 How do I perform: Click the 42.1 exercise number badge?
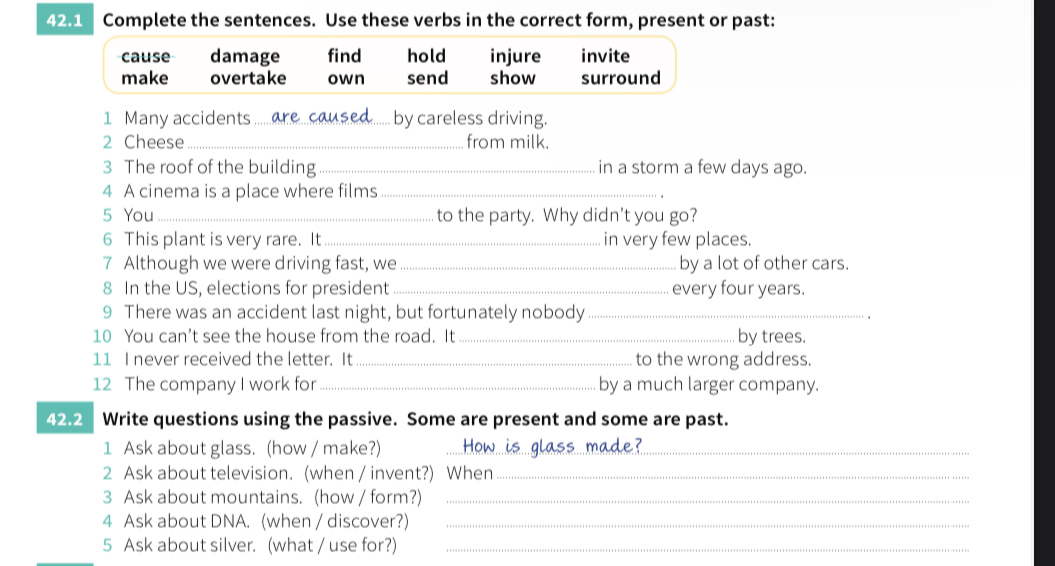[65, 20]
